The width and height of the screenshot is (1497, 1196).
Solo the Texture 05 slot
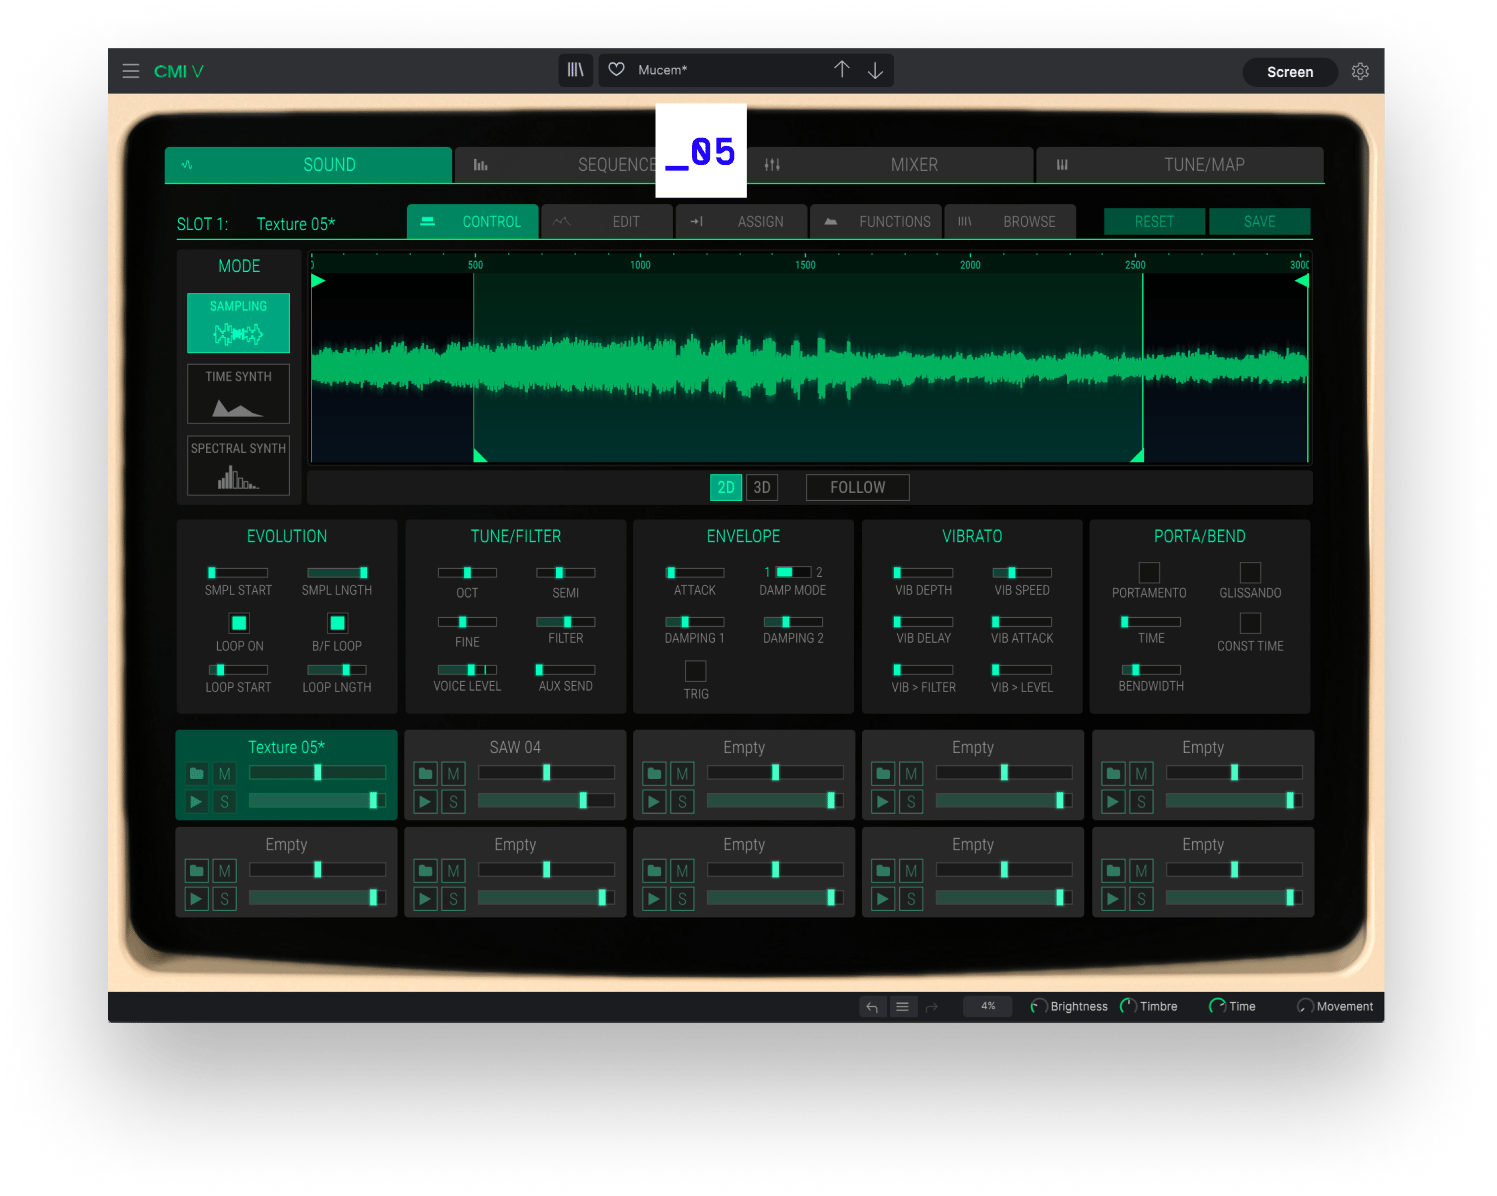coord(225,802)
